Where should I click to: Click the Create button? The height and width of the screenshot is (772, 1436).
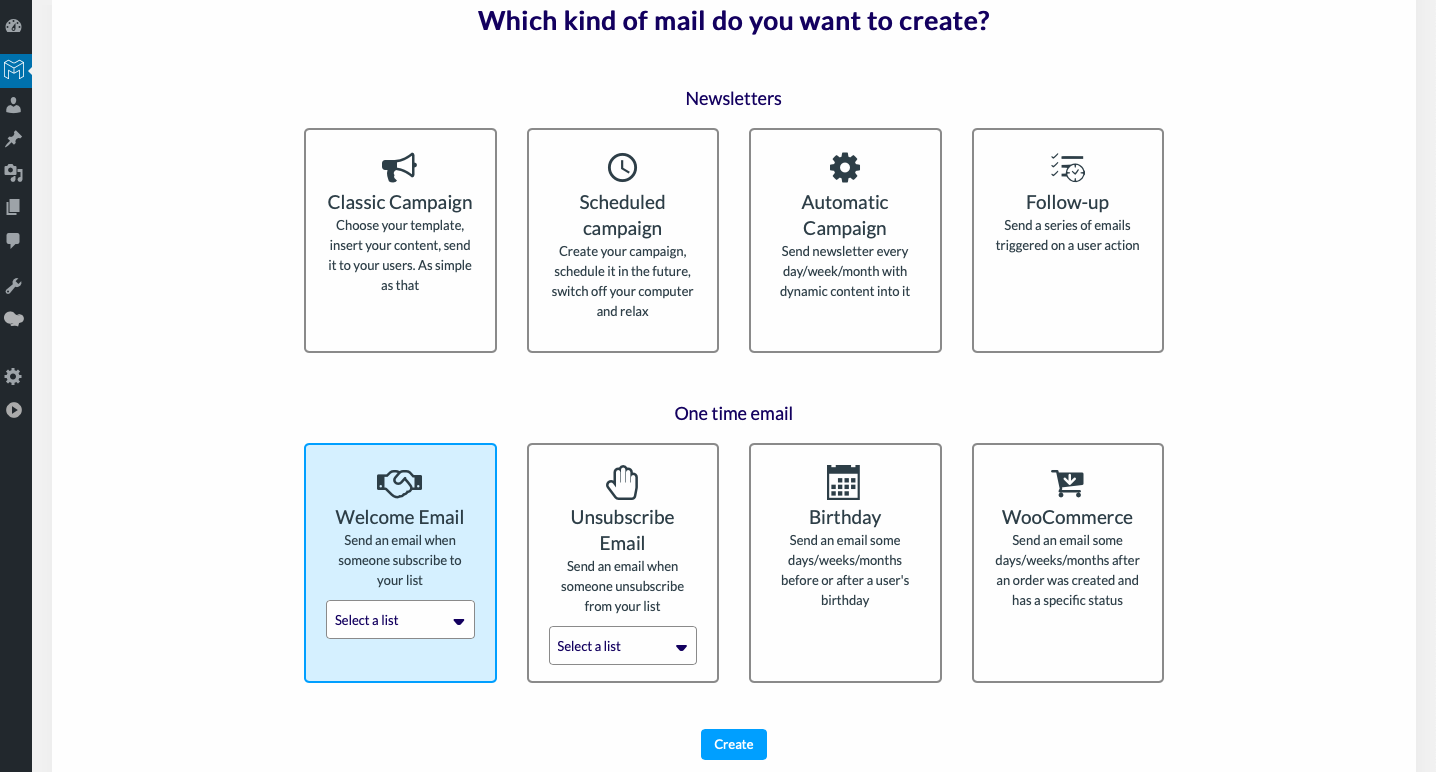(x=734, y=745)
